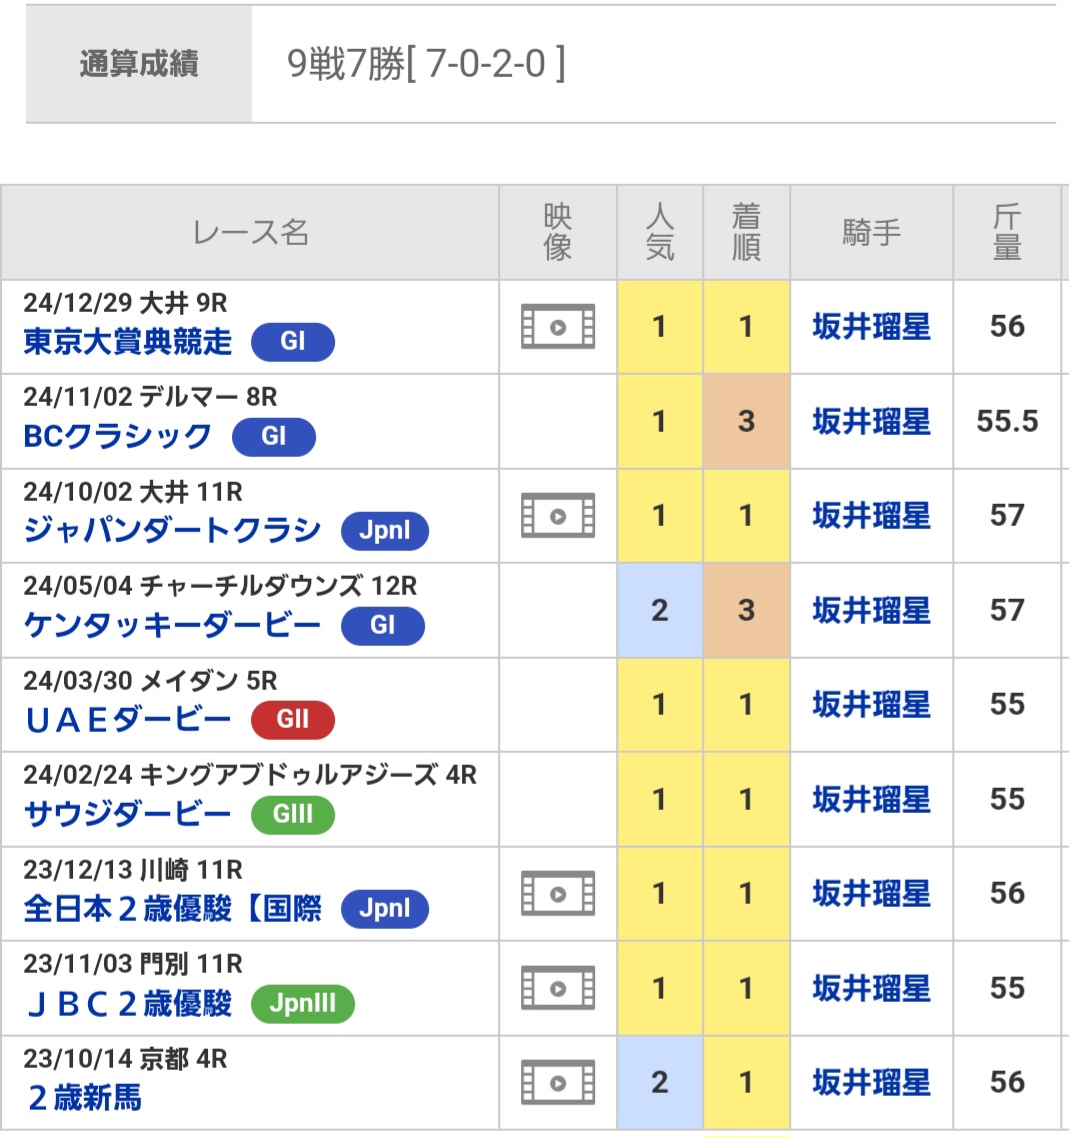Viewport: 1069px width, 1137px height.
Task: Open 東京大賞典競走 race link
Action: tap(128, 342)
